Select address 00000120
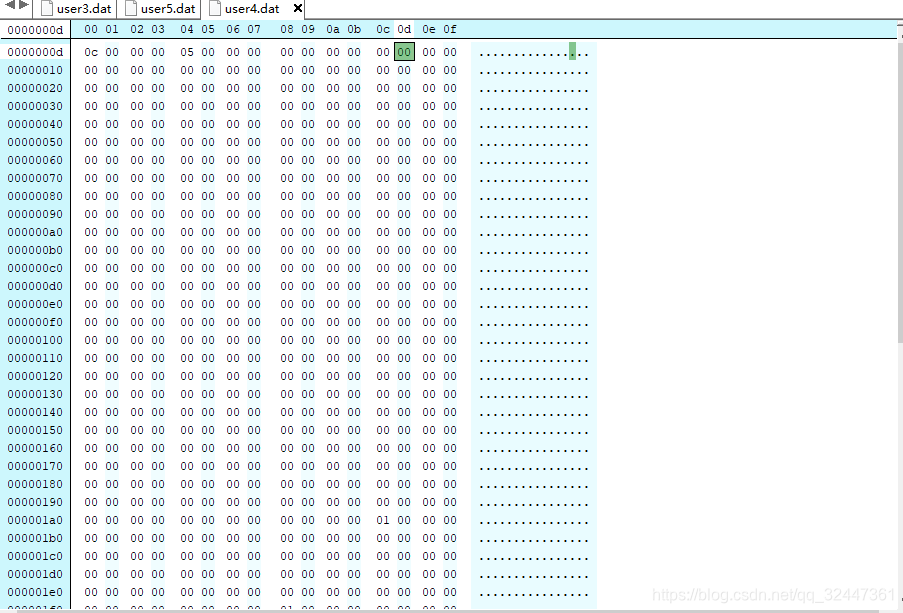 tap(35, 376)
